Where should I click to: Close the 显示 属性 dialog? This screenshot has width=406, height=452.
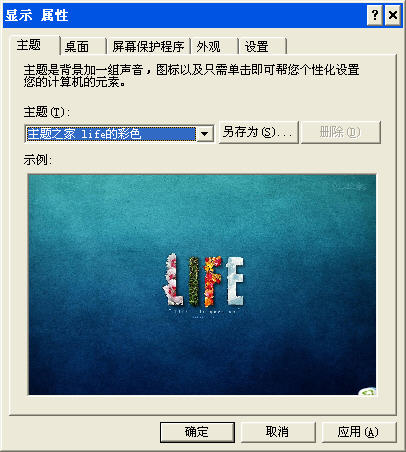(393, 15)
